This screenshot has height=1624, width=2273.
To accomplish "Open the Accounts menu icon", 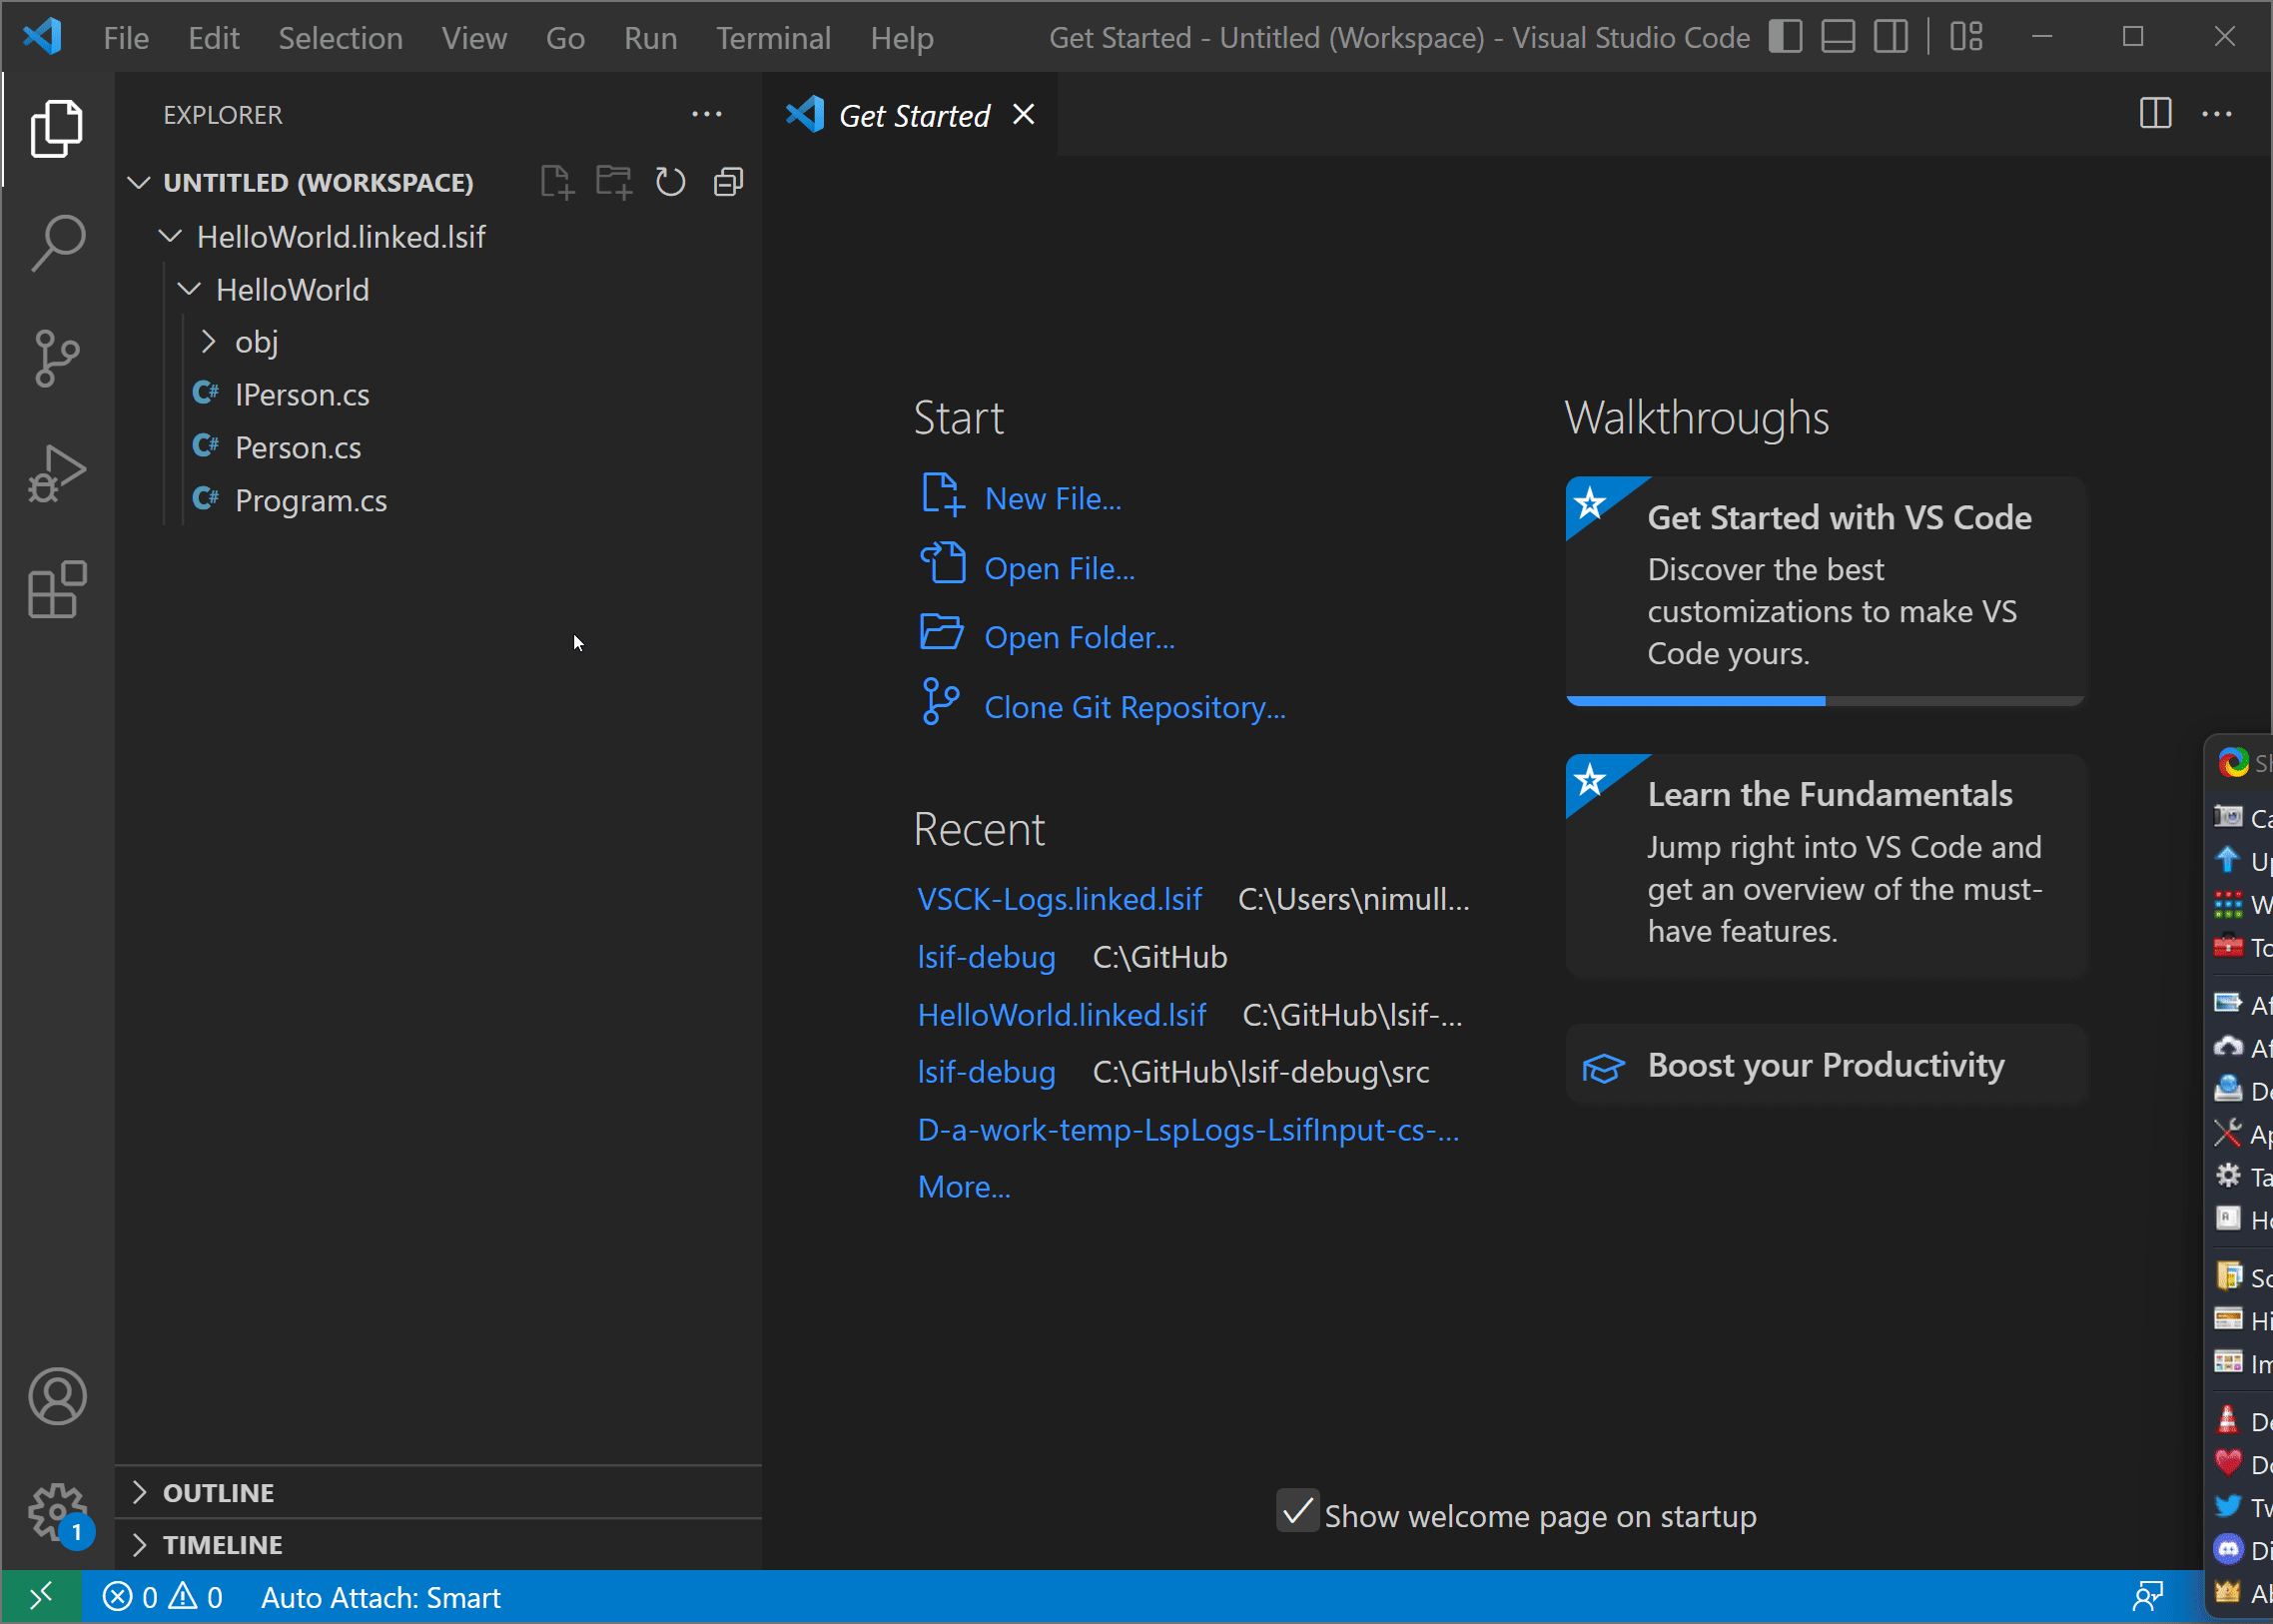I will (x=57, y=1396).
